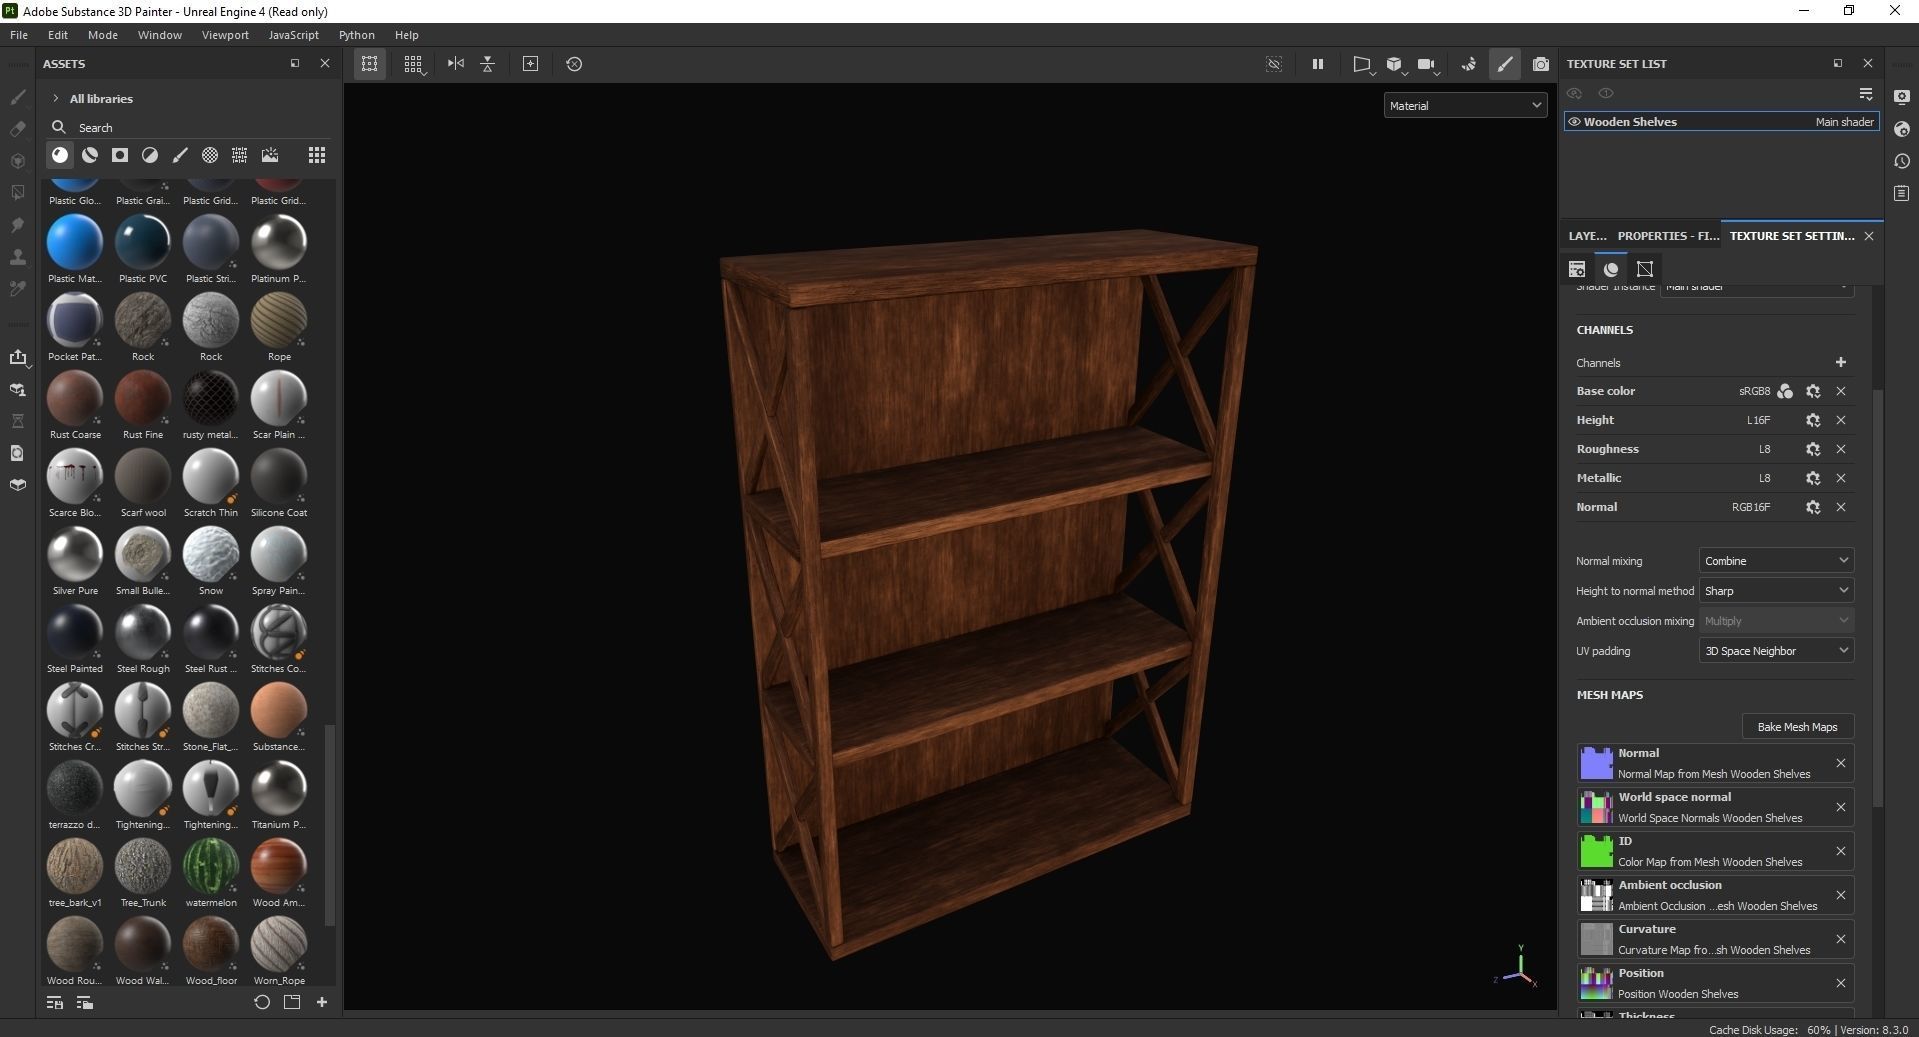Screen dimensions: 1919x1037
Task: Open UV padding 3D Space Neighbor dropdown
Action: [1776, 651]
